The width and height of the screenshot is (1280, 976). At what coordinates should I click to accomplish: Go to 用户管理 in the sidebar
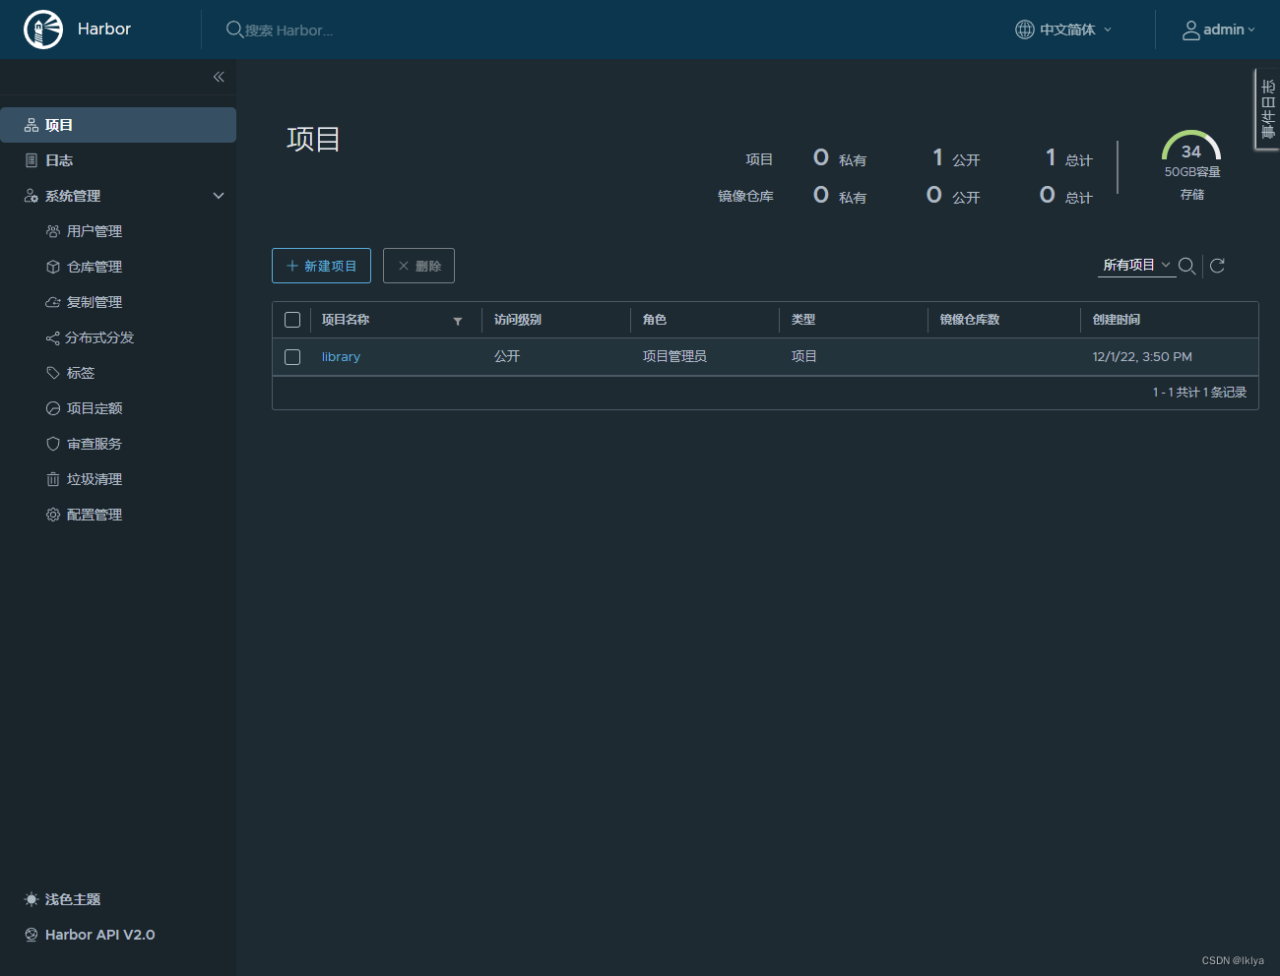coord(94,231)
